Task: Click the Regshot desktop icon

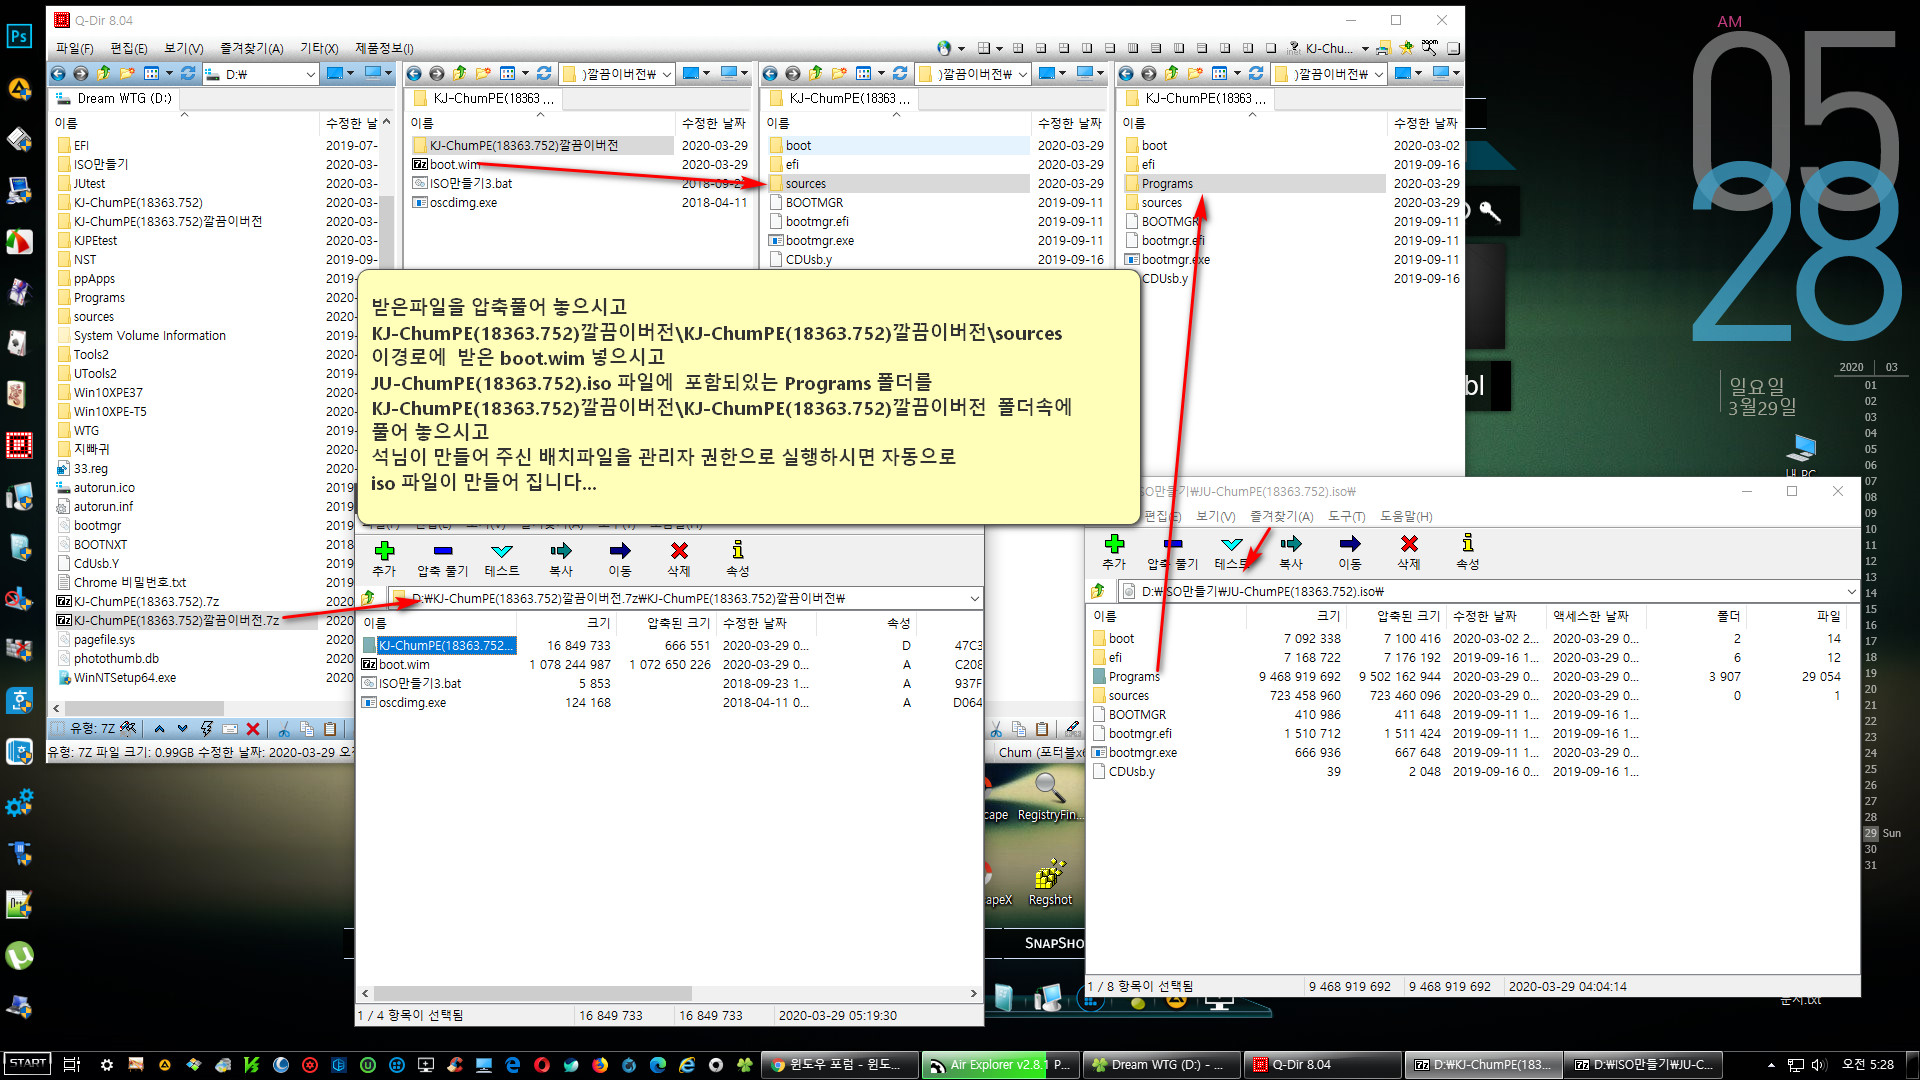Action: (x=1050, y=883)
